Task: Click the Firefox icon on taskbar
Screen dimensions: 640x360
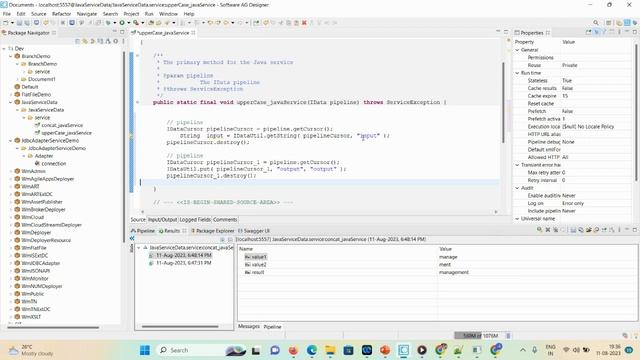Action: [293, 350]
